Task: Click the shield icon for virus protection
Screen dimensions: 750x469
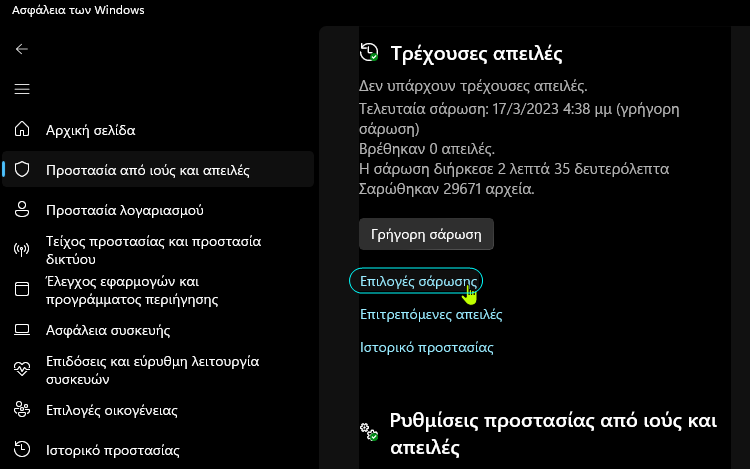Action: (x=22, y=169)
